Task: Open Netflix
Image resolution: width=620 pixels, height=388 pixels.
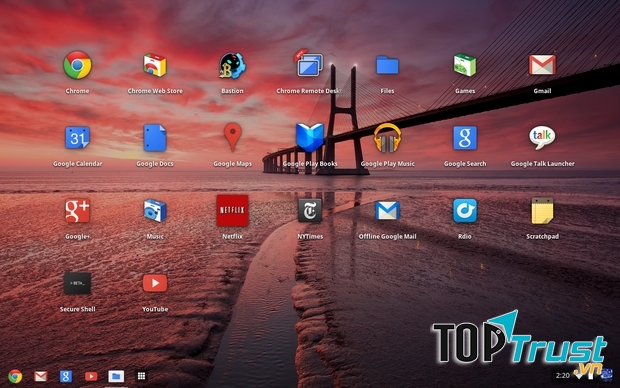Action: coord(232,210)
